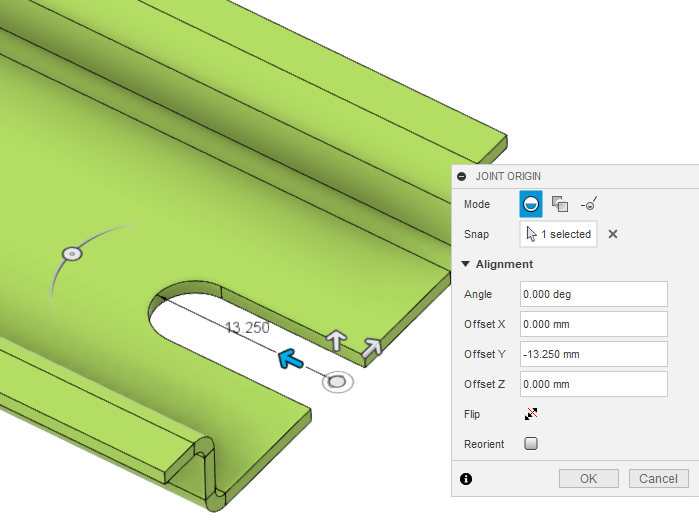699x521 pixels.
Task: Select the Between Two Faces mode icon
Action: point(560,204)
